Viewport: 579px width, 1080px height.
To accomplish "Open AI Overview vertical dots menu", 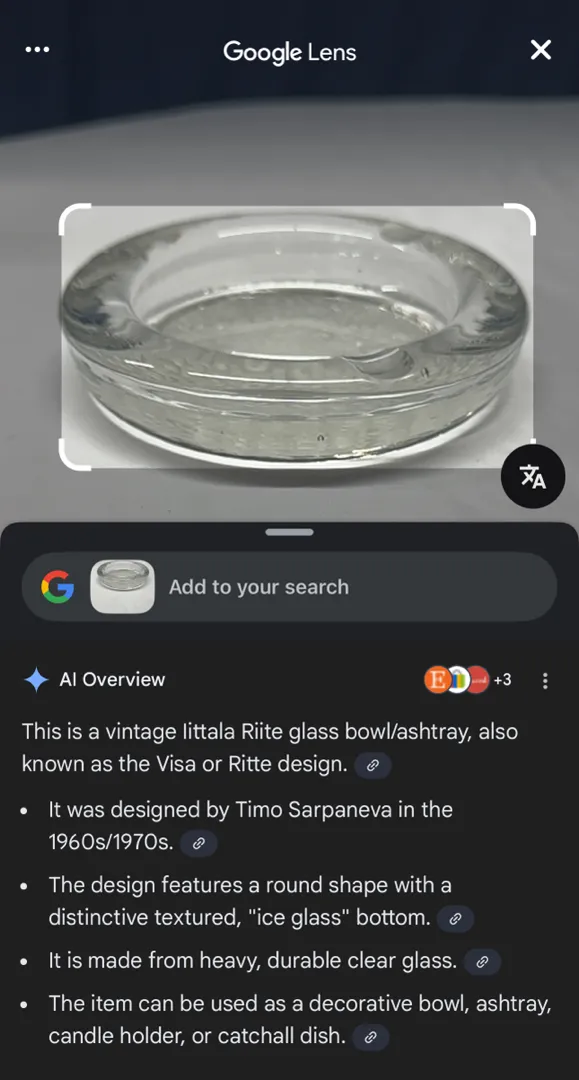I will click(x=545, y=681).
